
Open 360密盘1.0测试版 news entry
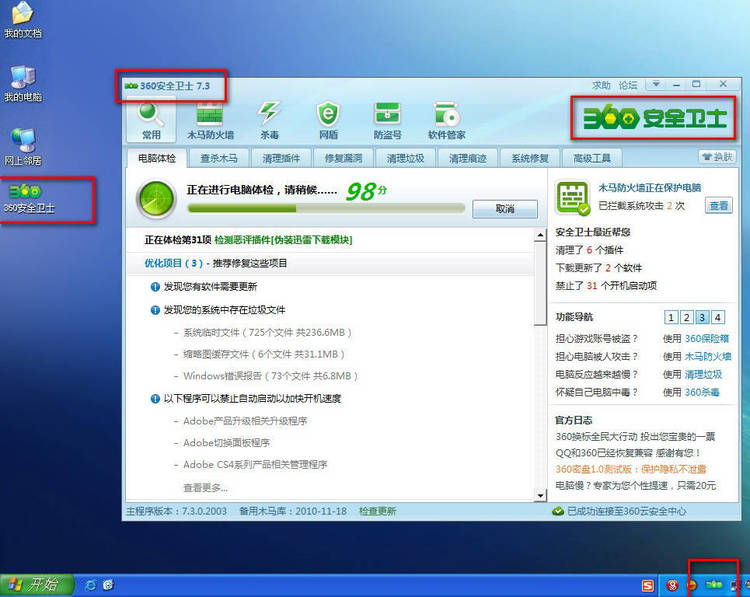630,469
